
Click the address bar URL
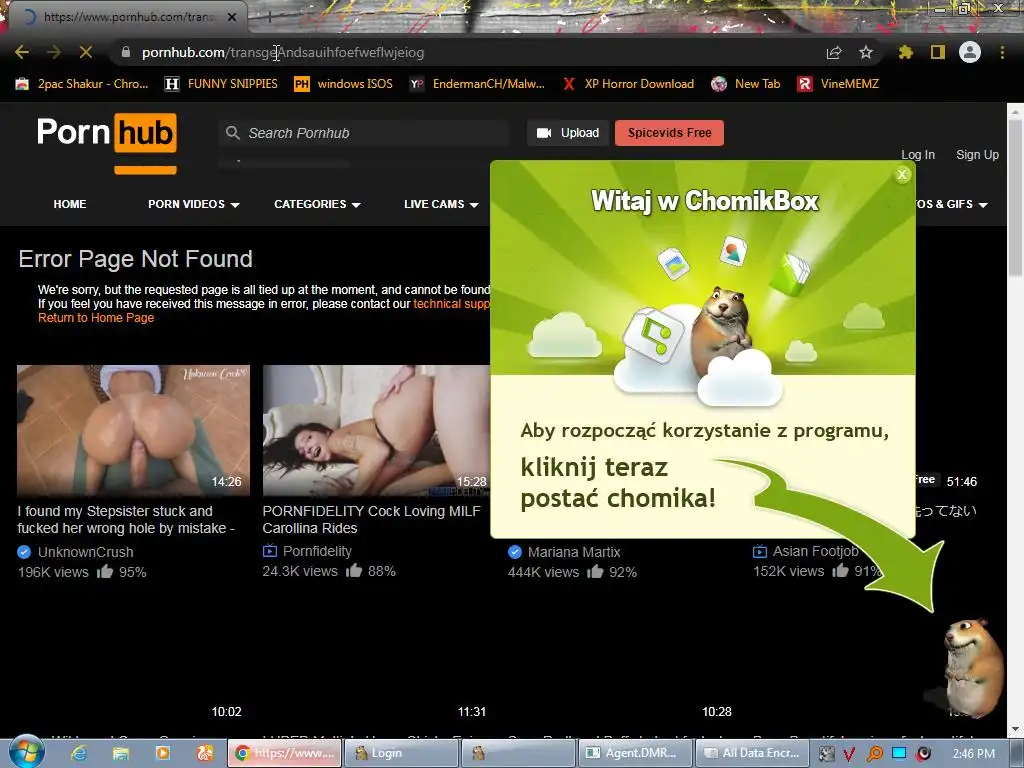[x=283, y=52]
